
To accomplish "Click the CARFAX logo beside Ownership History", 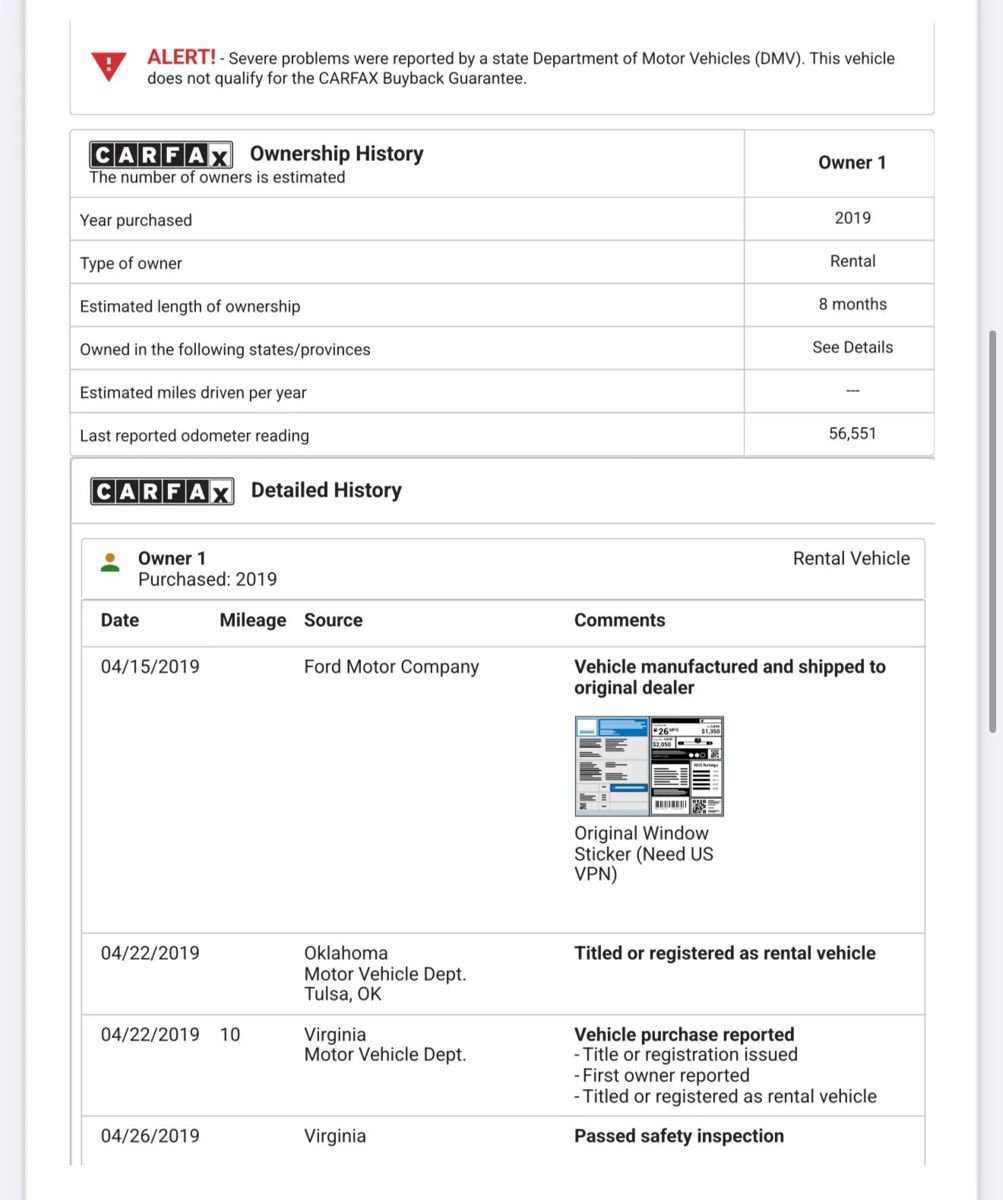I will click(161, 155).
